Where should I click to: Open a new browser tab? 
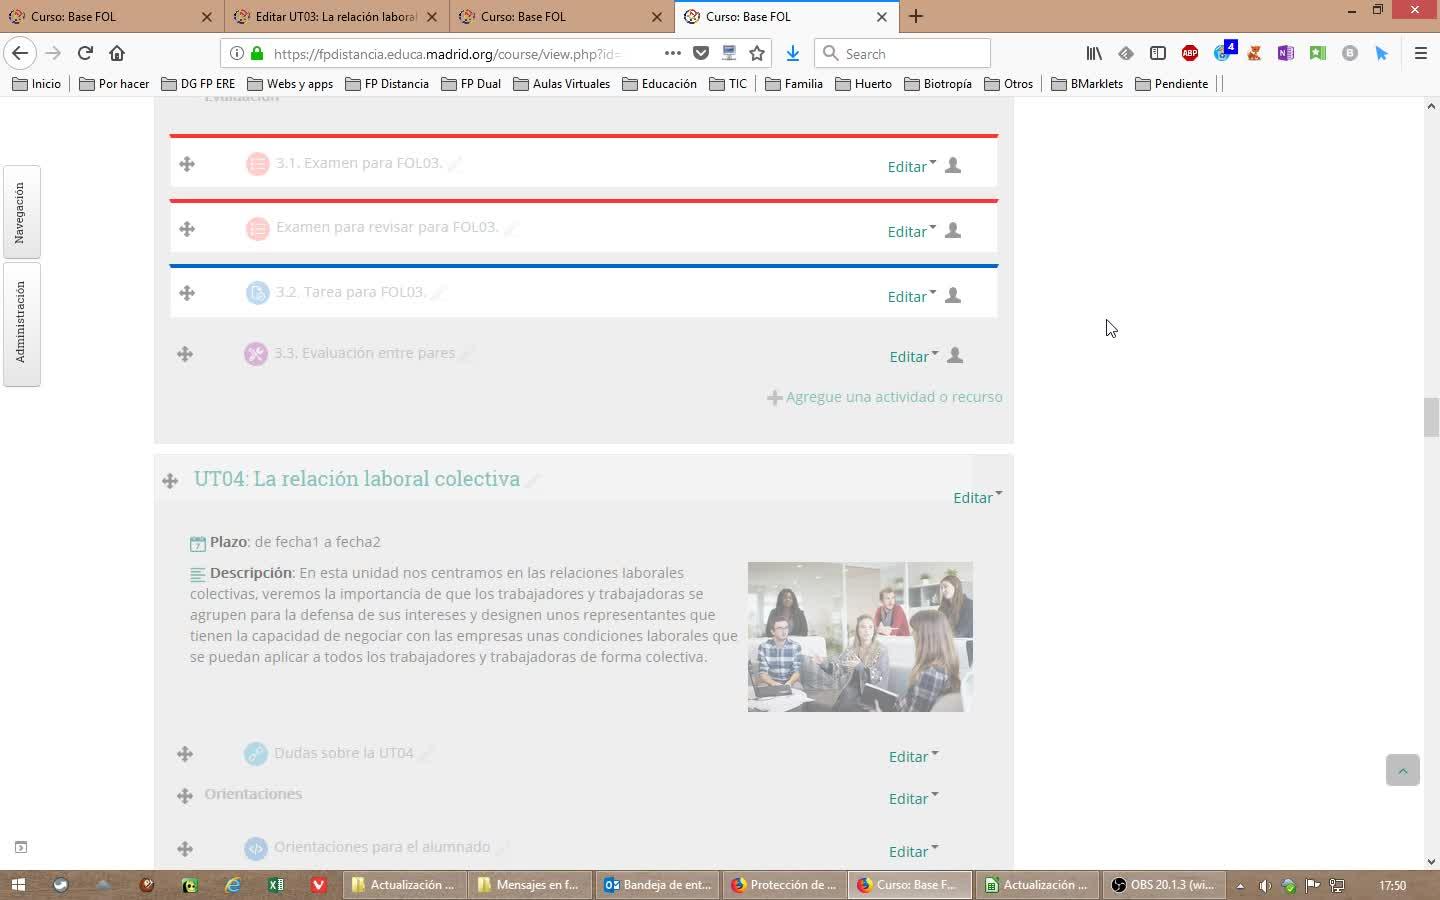(x=916, y=16)
